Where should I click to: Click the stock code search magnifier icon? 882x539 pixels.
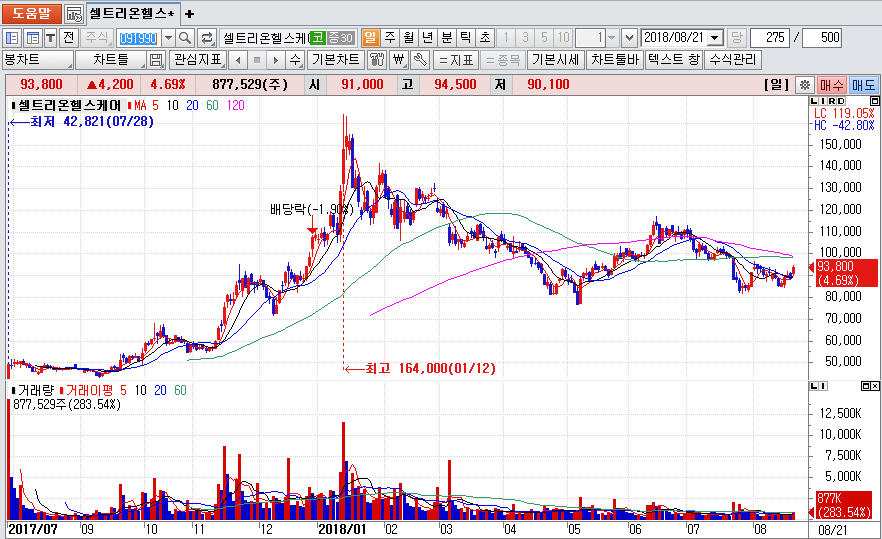pos(186,37)
